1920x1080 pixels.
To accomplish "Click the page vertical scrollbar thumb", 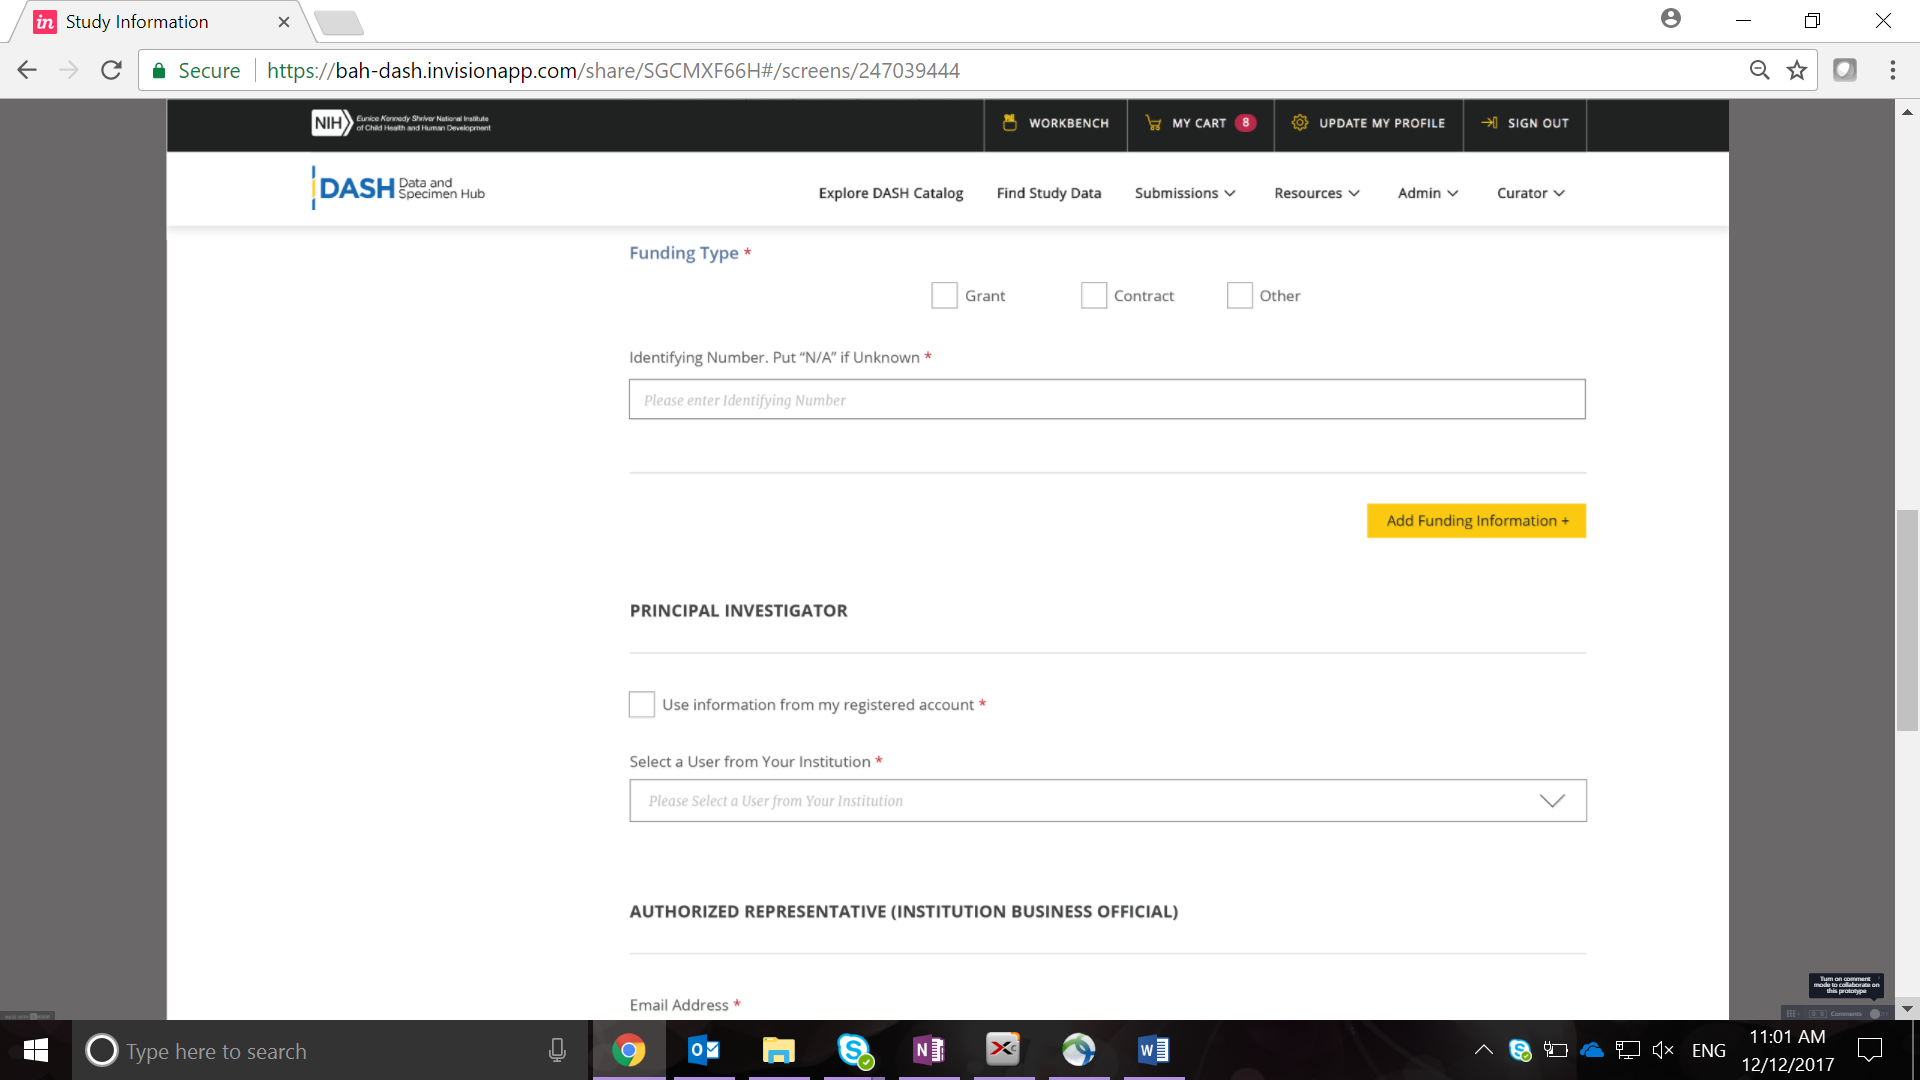I will click(1907, 620).
